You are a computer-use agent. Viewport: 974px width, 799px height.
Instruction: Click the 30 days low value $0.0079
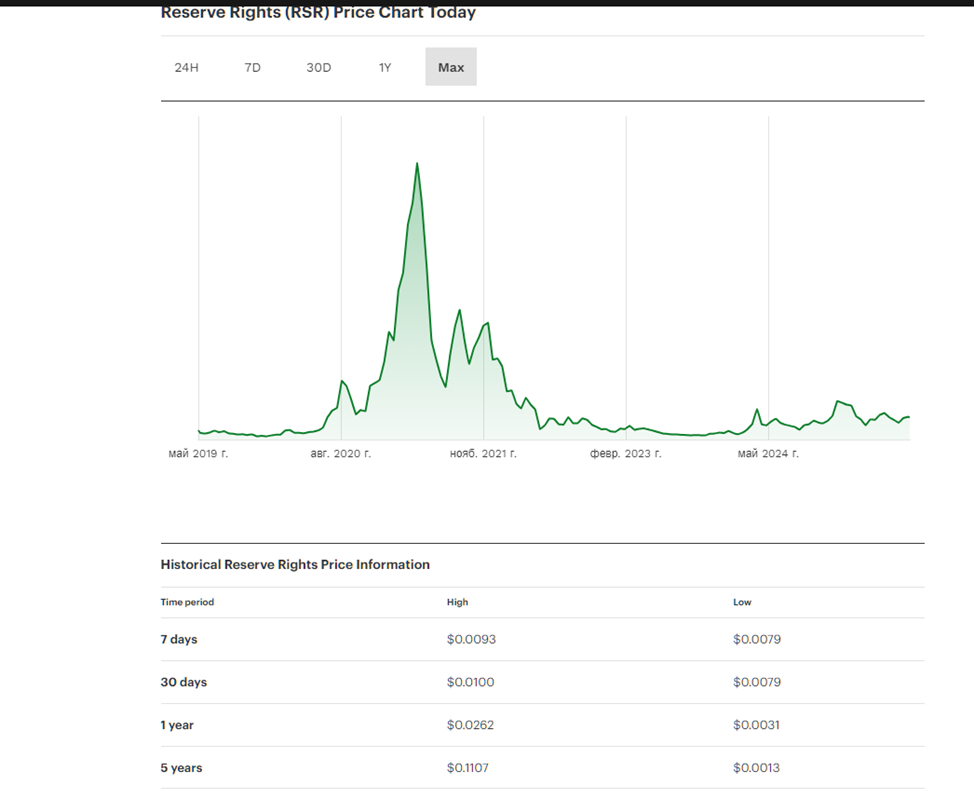(x=757, y=682)
